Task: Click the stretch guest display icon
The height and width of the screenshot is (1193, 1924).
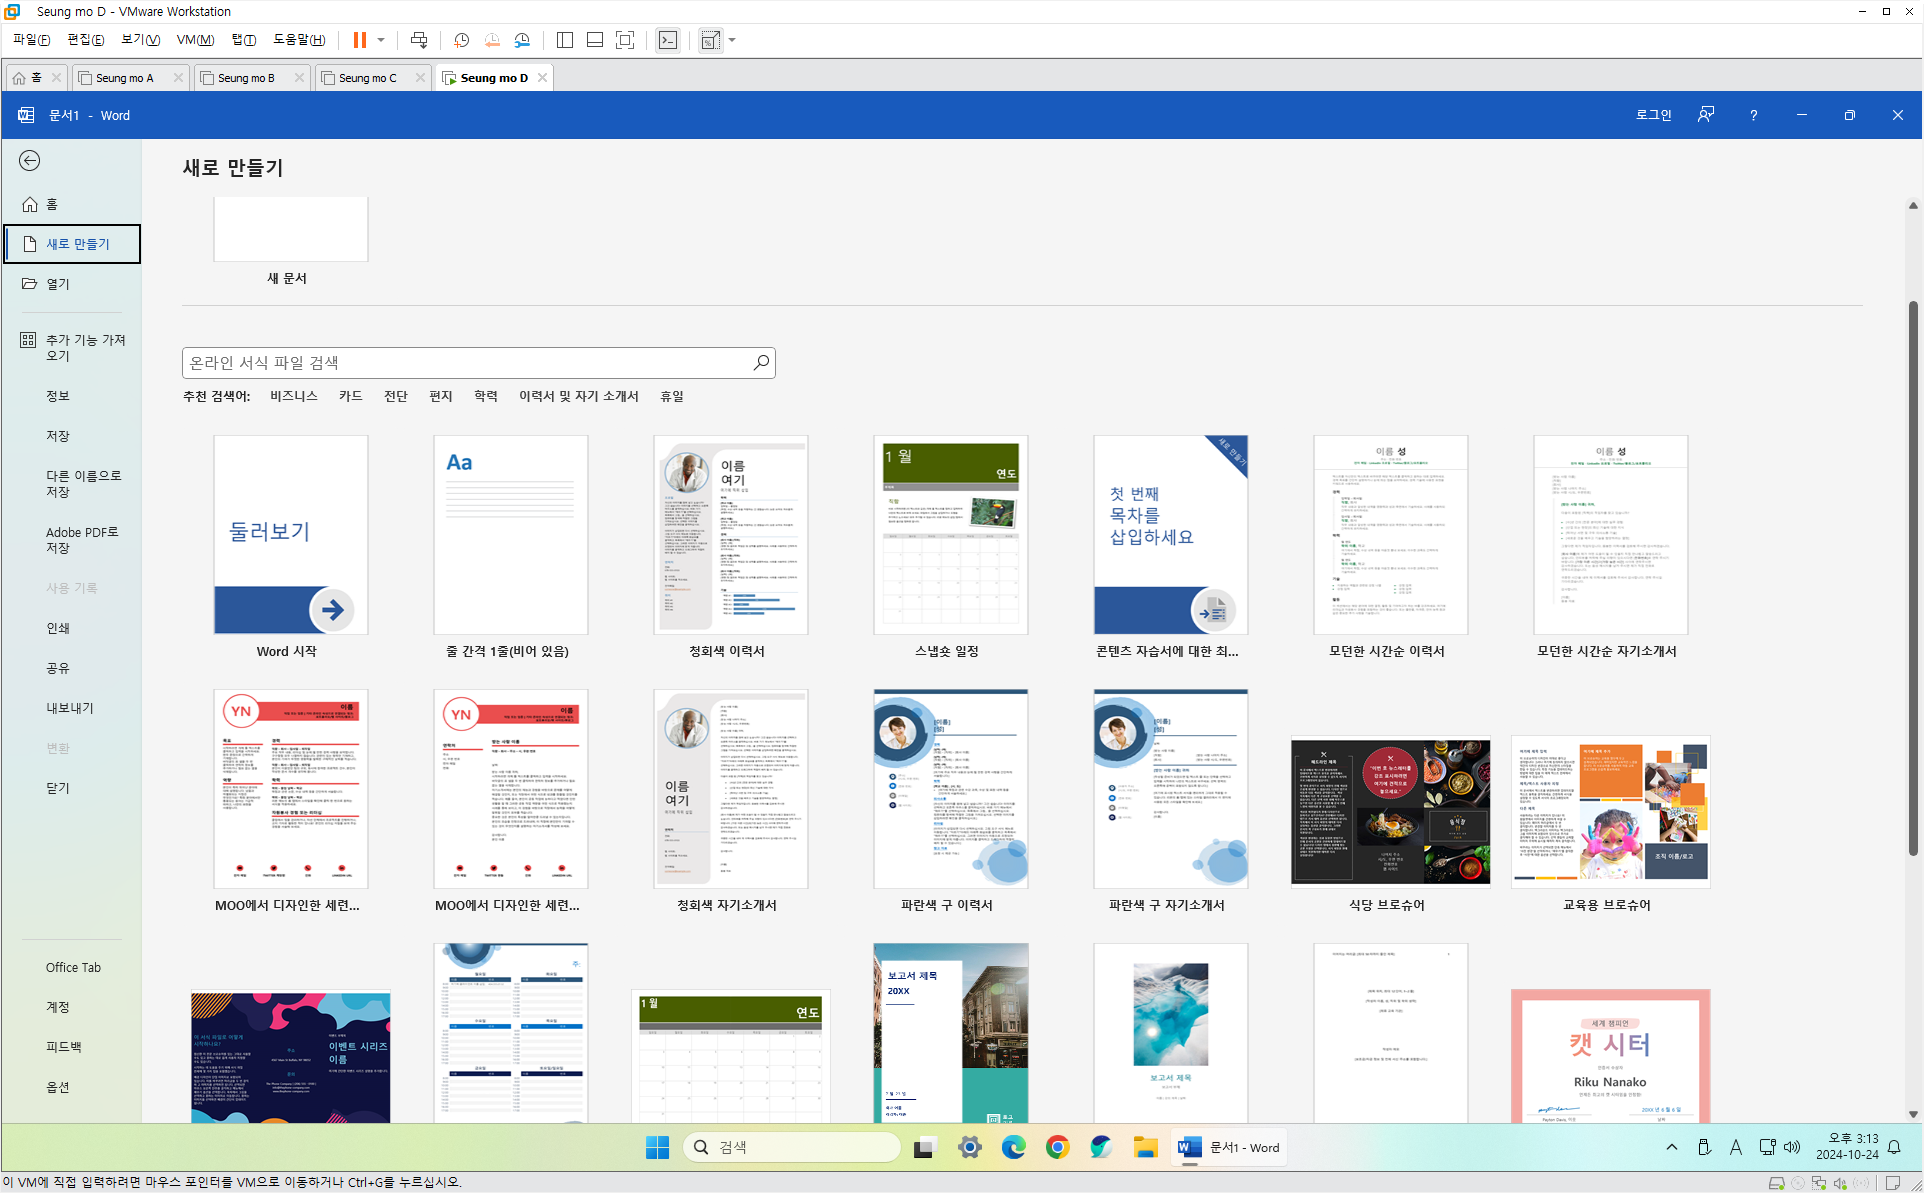Action: pos(710,40)
